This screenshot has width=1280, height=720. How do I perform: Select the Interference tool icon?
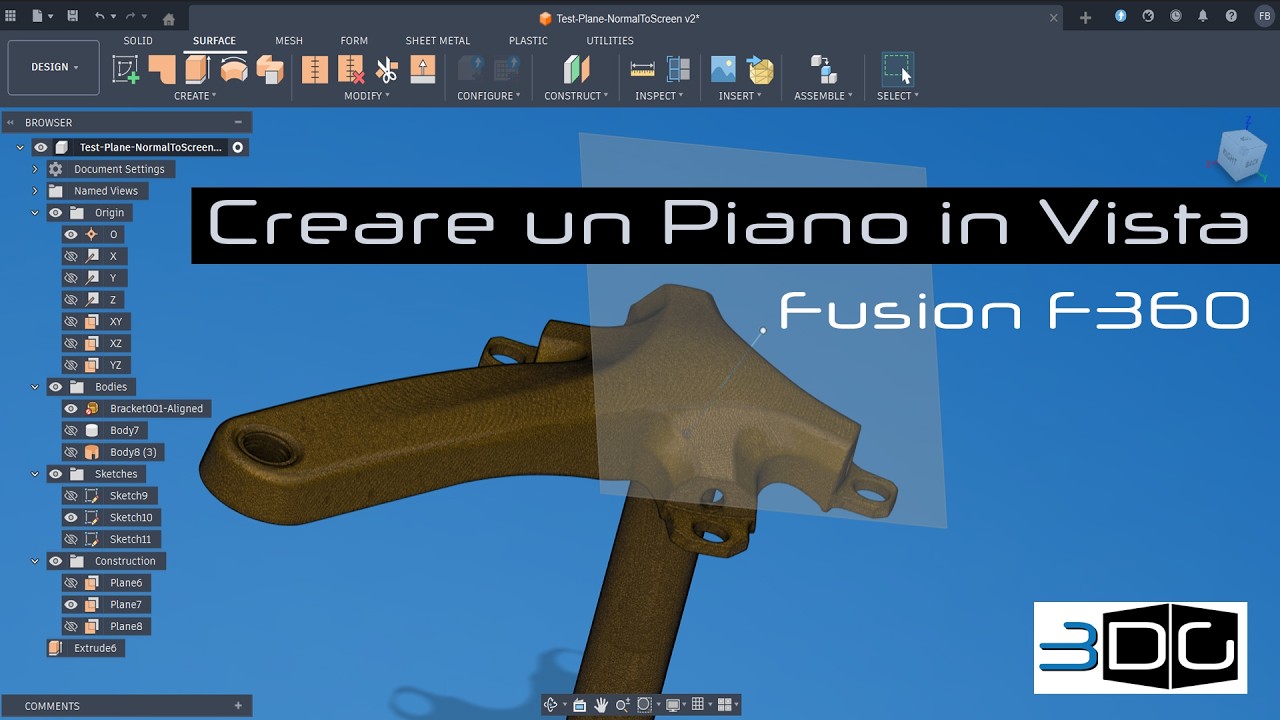click(x=678, y=69)
